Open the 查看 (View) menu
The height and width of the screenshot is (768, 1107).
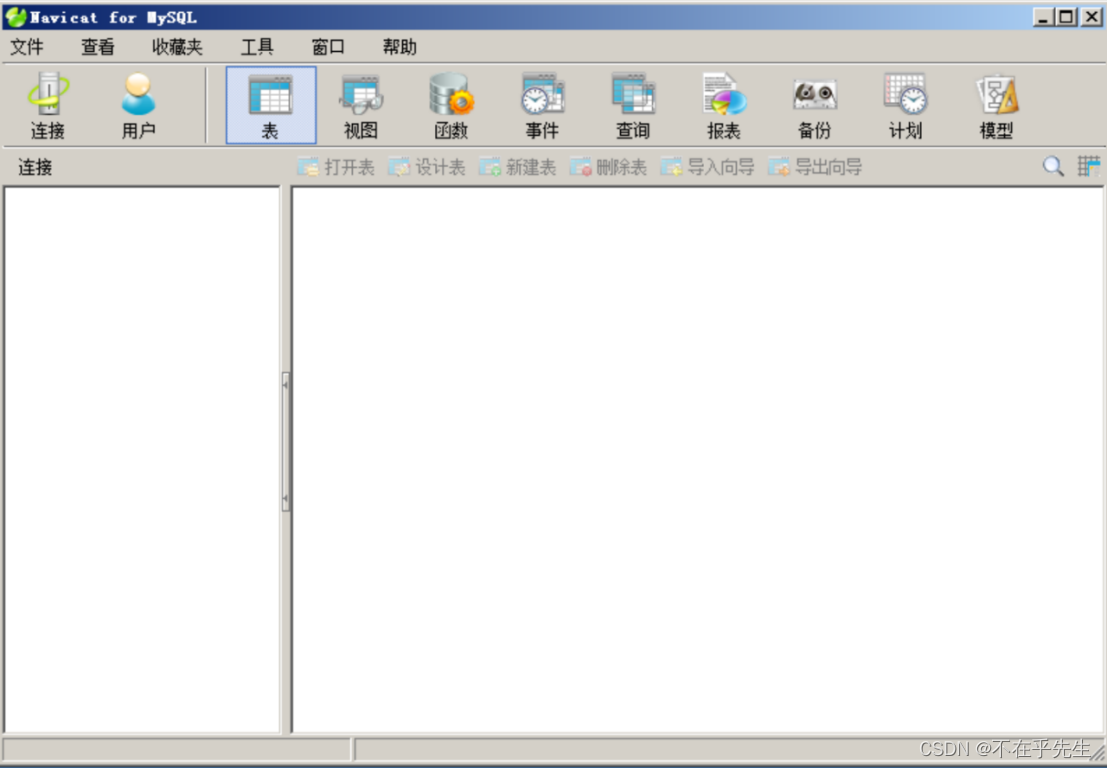point(97,47)
